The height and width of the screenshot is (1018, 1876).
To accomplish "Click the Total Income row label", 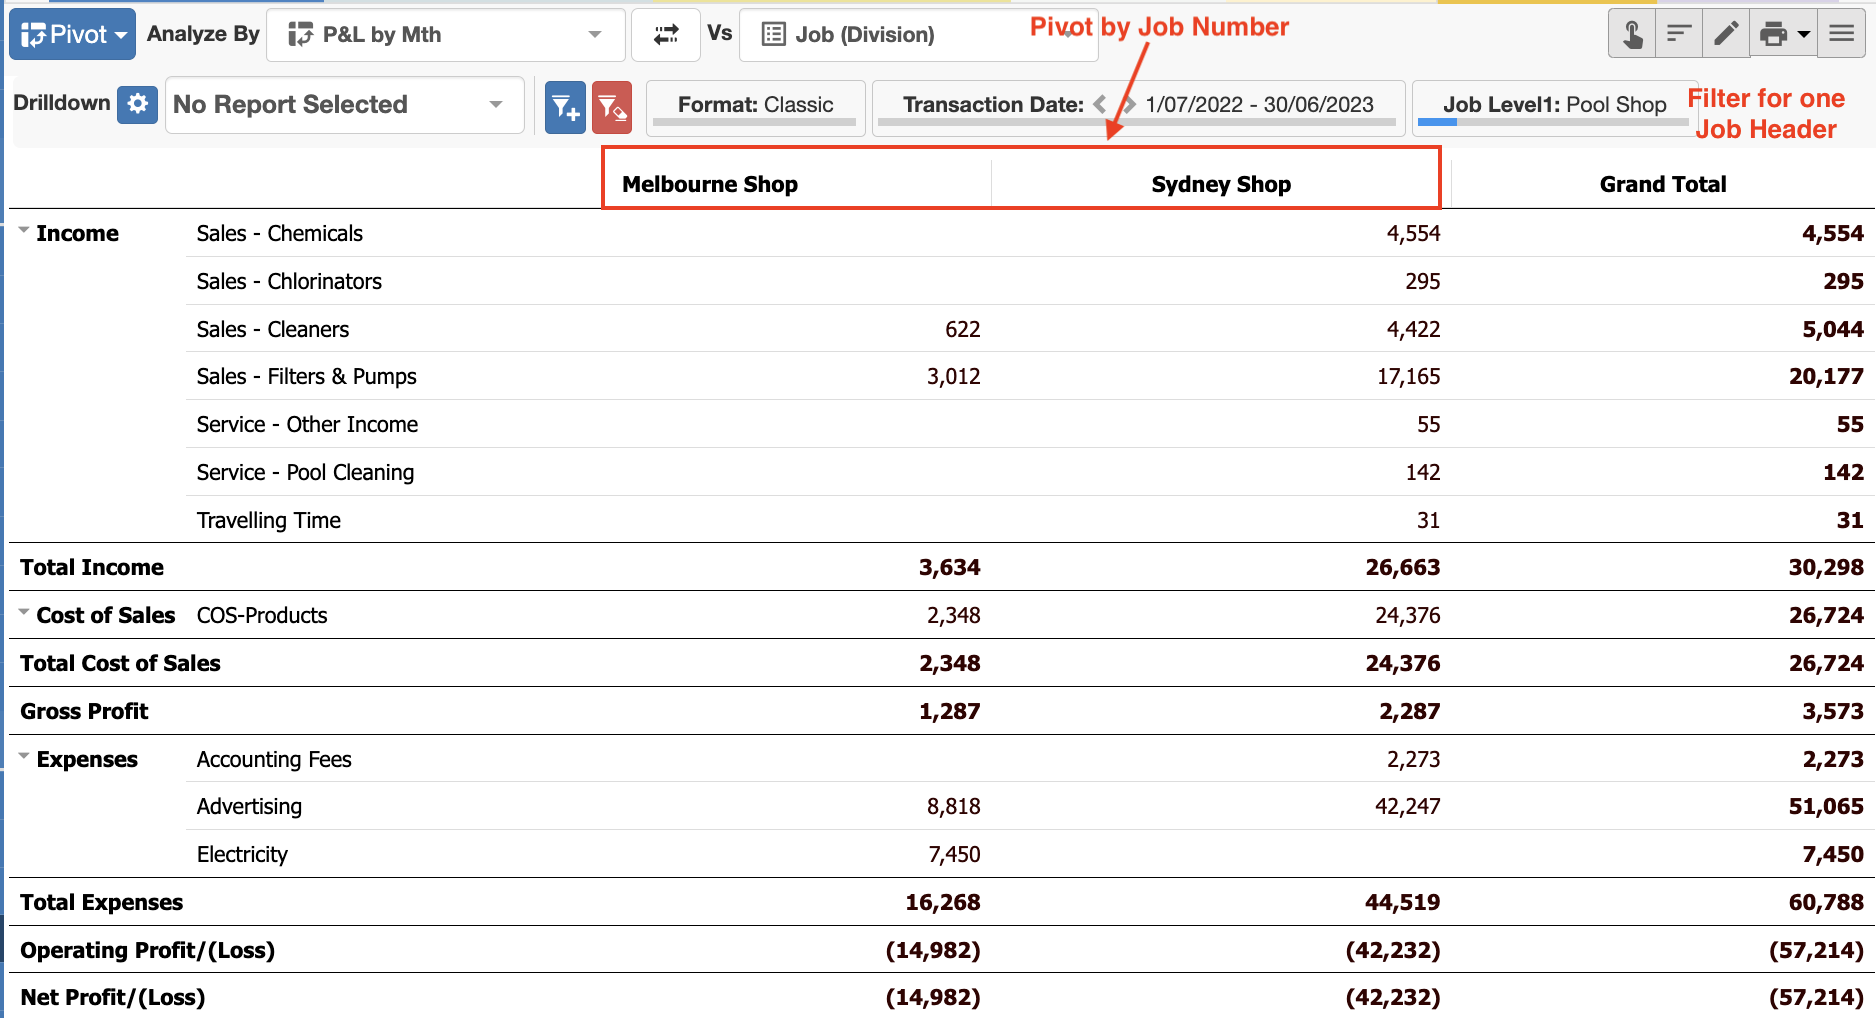I will [92, 567].
